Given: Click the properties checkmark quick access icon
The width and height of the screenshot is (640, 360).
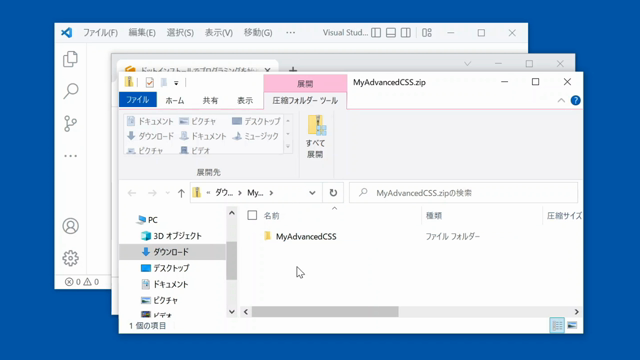Looking at the screenshot, I should [150, 82].
